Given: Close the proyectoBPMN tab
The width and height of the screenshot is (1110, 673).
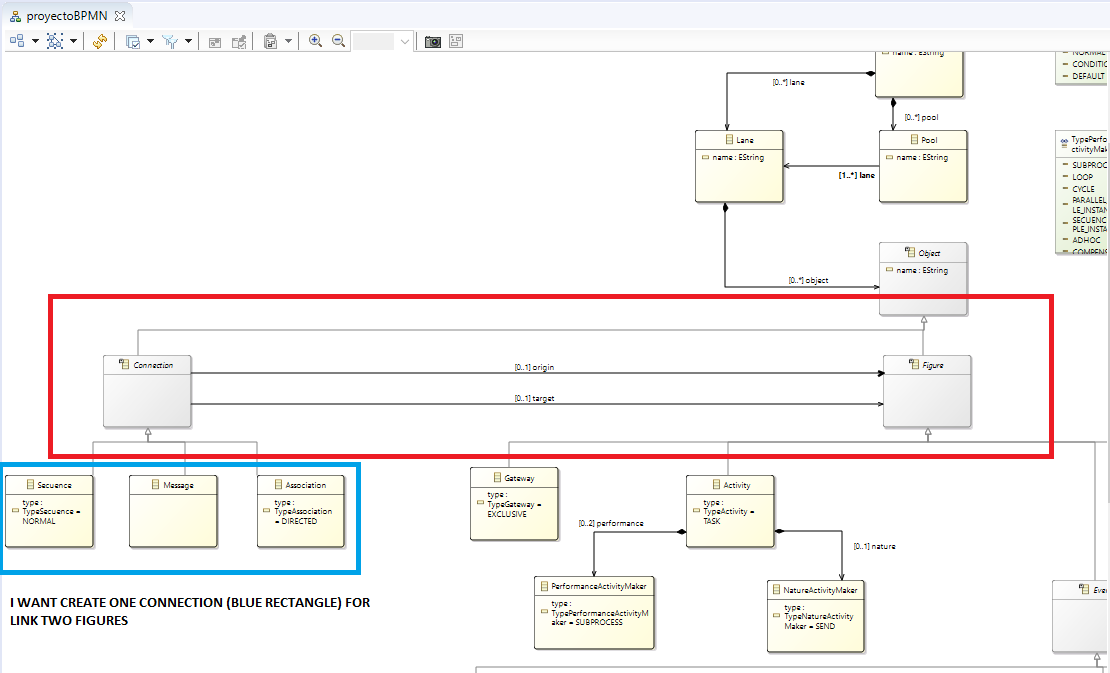Looking at the screenshot, I should pos(120,16).
